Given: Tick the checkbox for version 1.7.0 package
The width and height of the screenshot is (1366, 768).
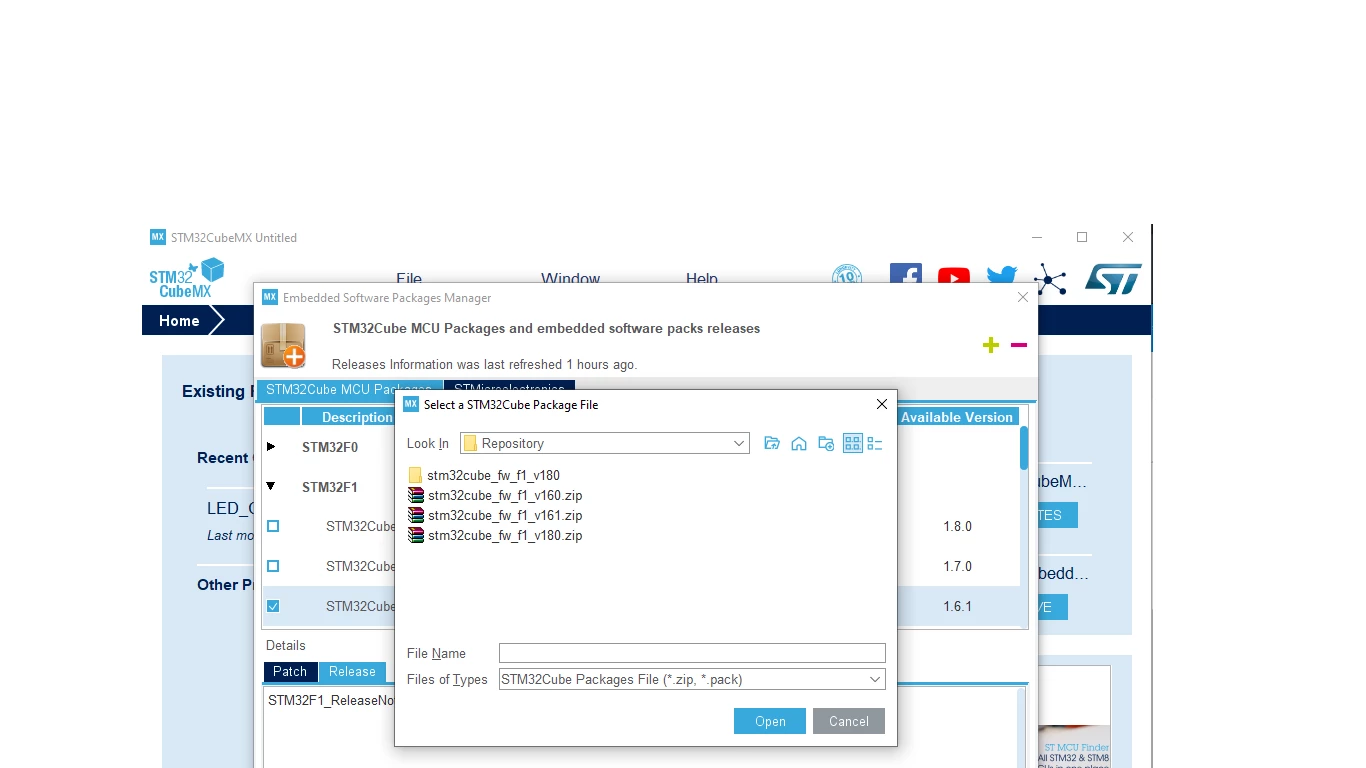Looking at the screenshot, I should coord(273,566).
